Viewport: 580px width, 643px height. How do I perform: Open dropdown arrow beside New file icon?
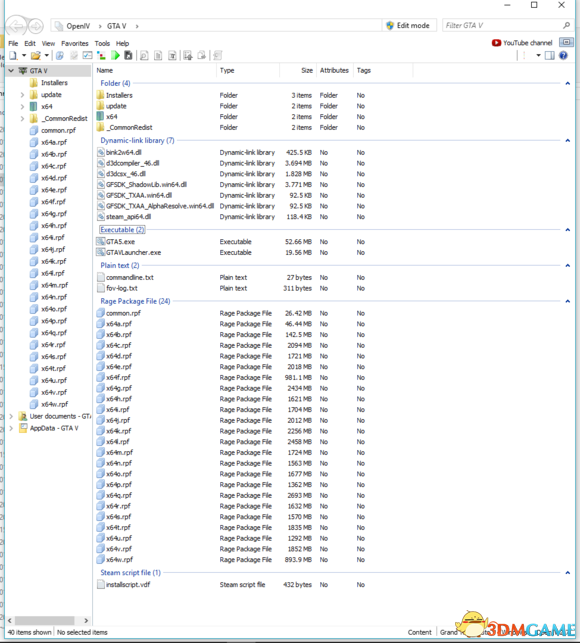(x=24, y=55)
